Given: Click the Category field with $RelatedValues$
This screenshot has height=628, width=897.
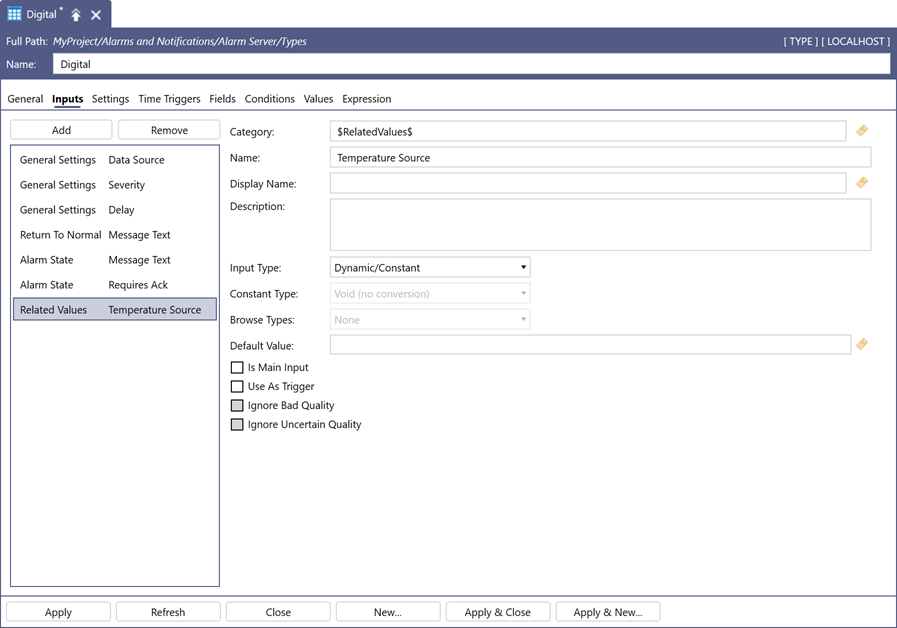Looking at the screenshot, I should [x=588, y=131].
